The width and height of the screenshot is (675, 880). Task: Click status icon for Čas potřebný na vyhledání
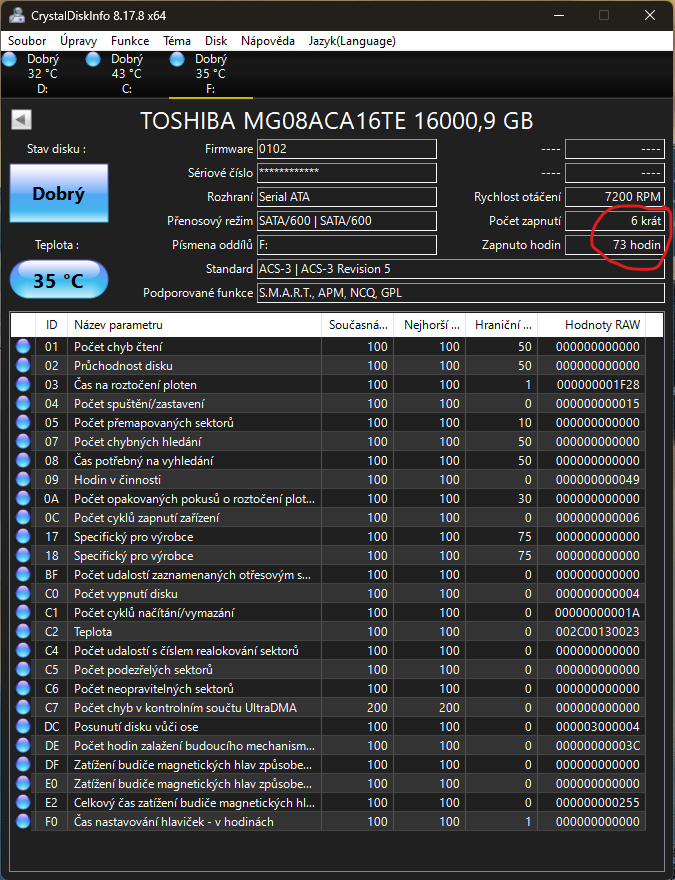(23, 460)
